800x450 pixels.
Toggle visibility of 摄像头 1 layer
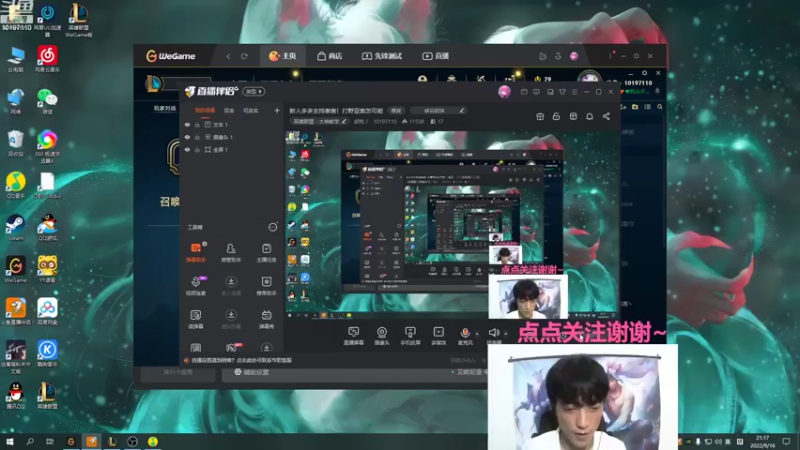187,137
